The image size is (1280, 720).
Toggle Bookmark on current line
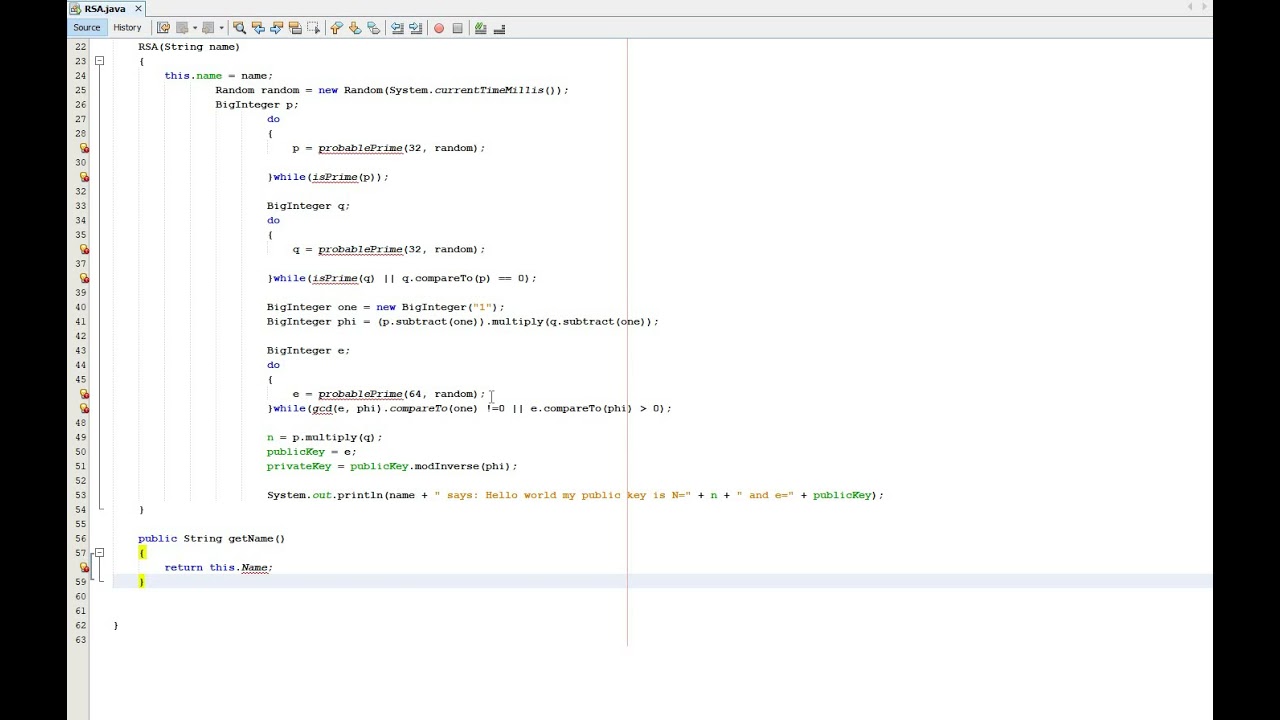coord(373,28)
